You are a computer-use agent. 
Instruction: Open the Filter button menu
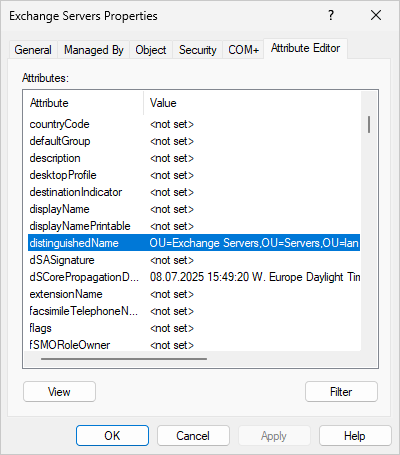coord(341,392)
